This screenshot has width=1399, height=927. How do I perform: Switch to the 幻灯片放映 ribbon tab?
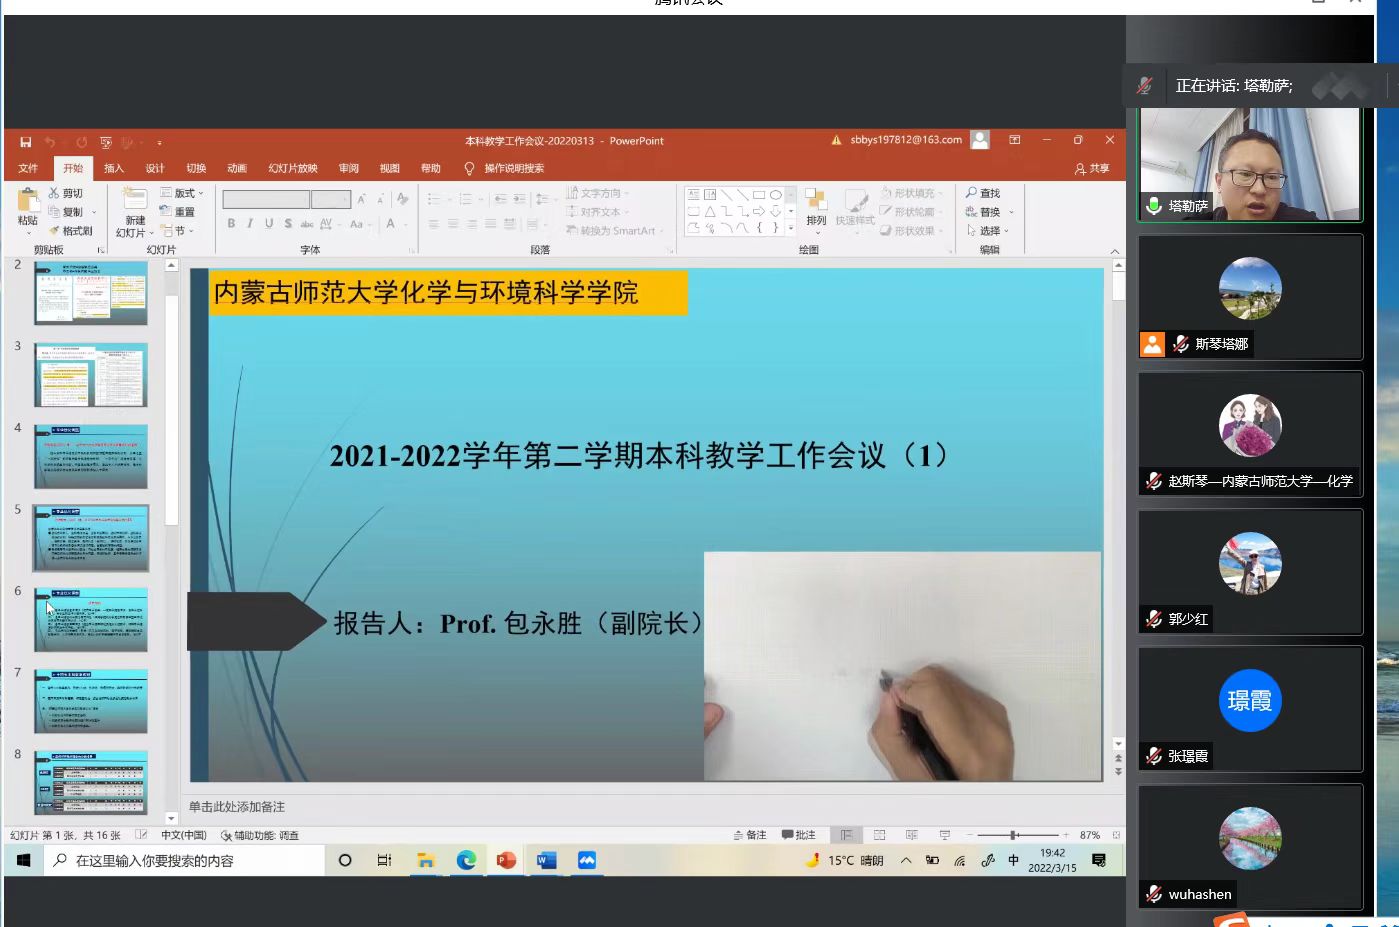(292, 168)
